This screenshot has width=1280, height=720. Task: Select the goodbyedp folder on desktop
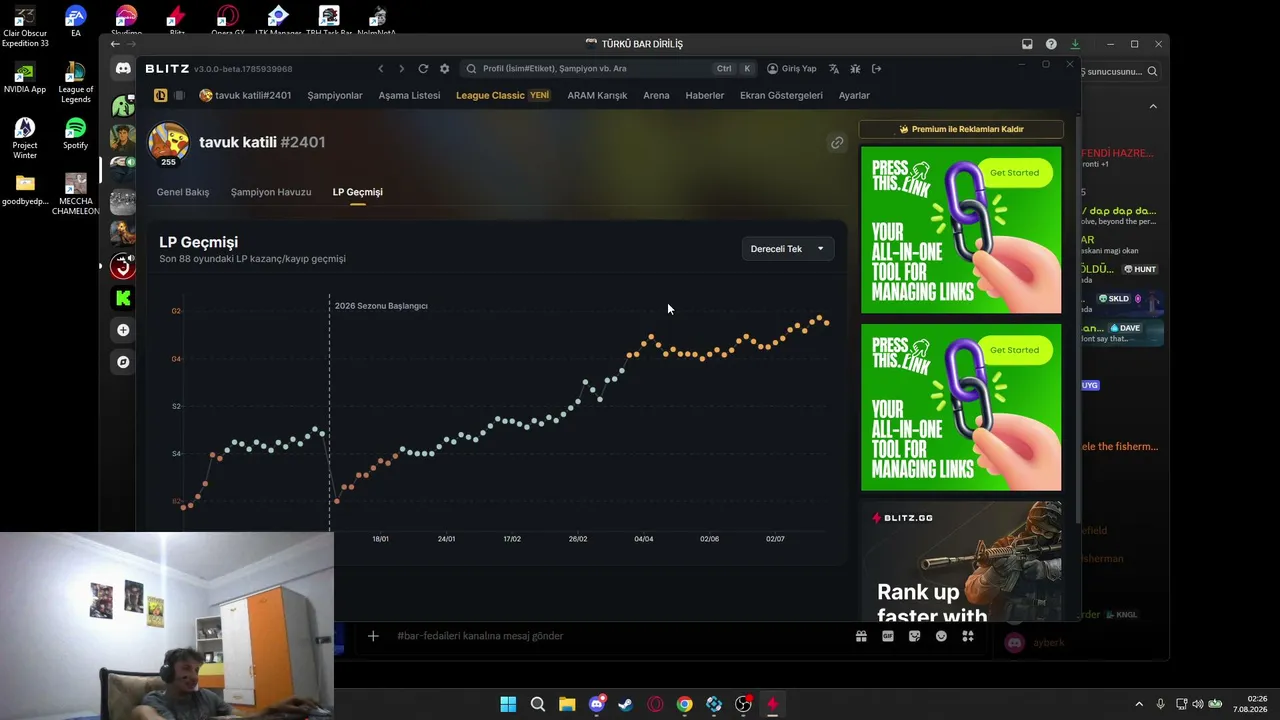[25, 189]
